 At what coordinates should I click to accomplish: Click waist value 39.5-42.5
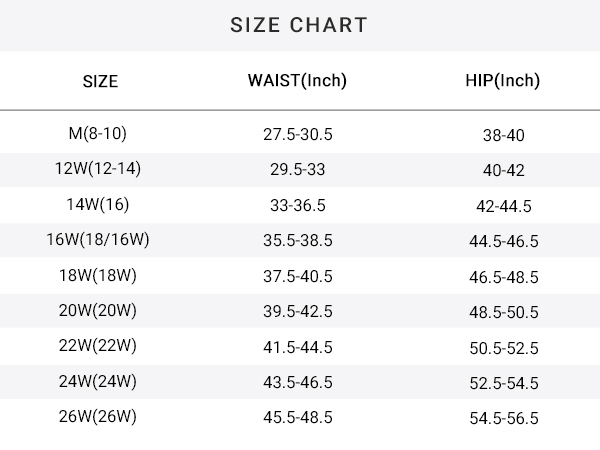(x=298, y=311)
